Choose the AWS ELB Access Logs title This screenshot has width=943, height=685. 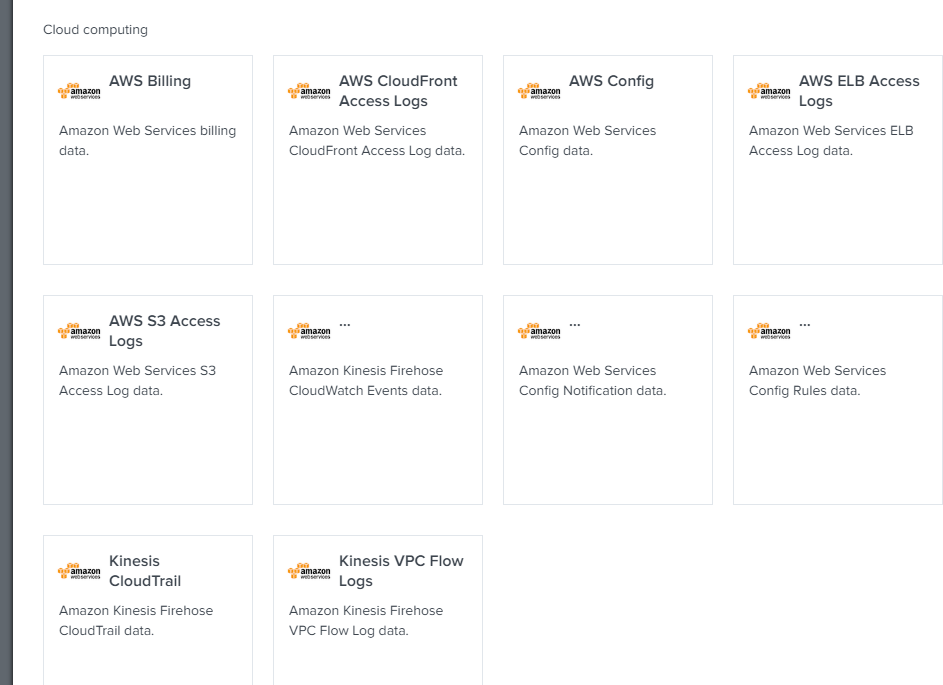[859, 91]
